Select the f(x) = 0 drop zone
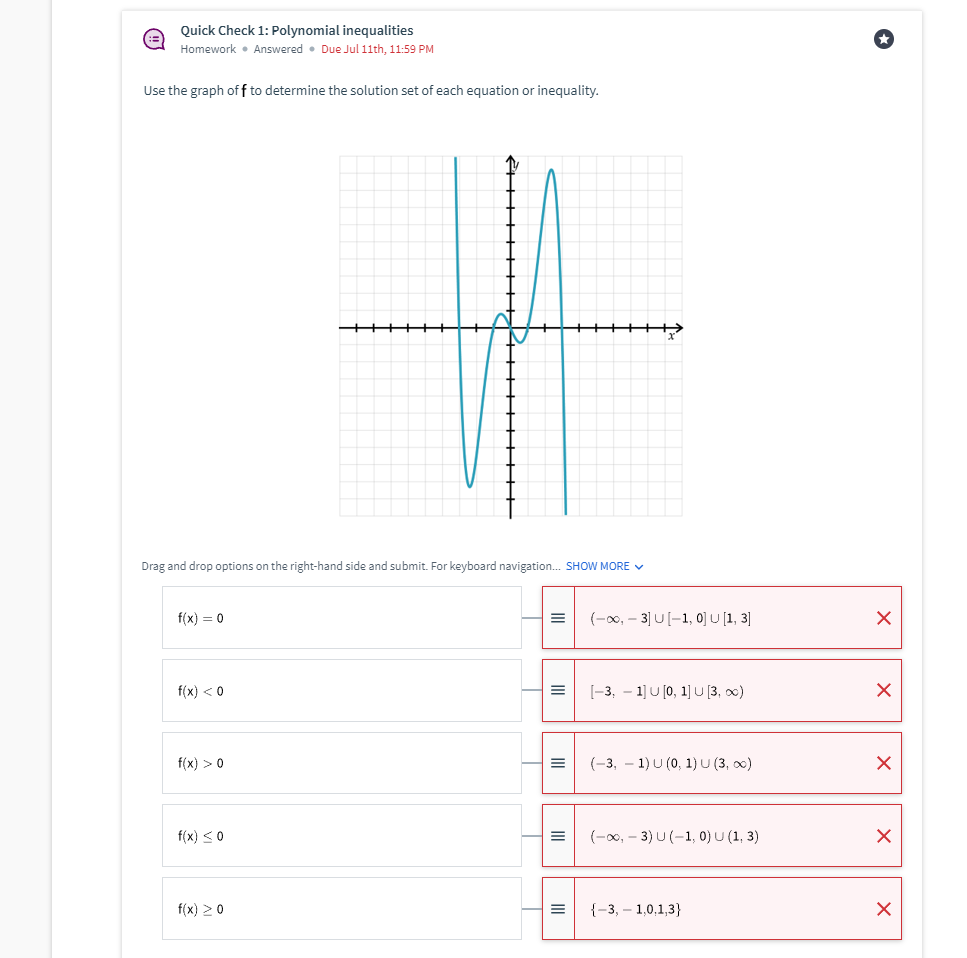 click(x=341, y=618)
